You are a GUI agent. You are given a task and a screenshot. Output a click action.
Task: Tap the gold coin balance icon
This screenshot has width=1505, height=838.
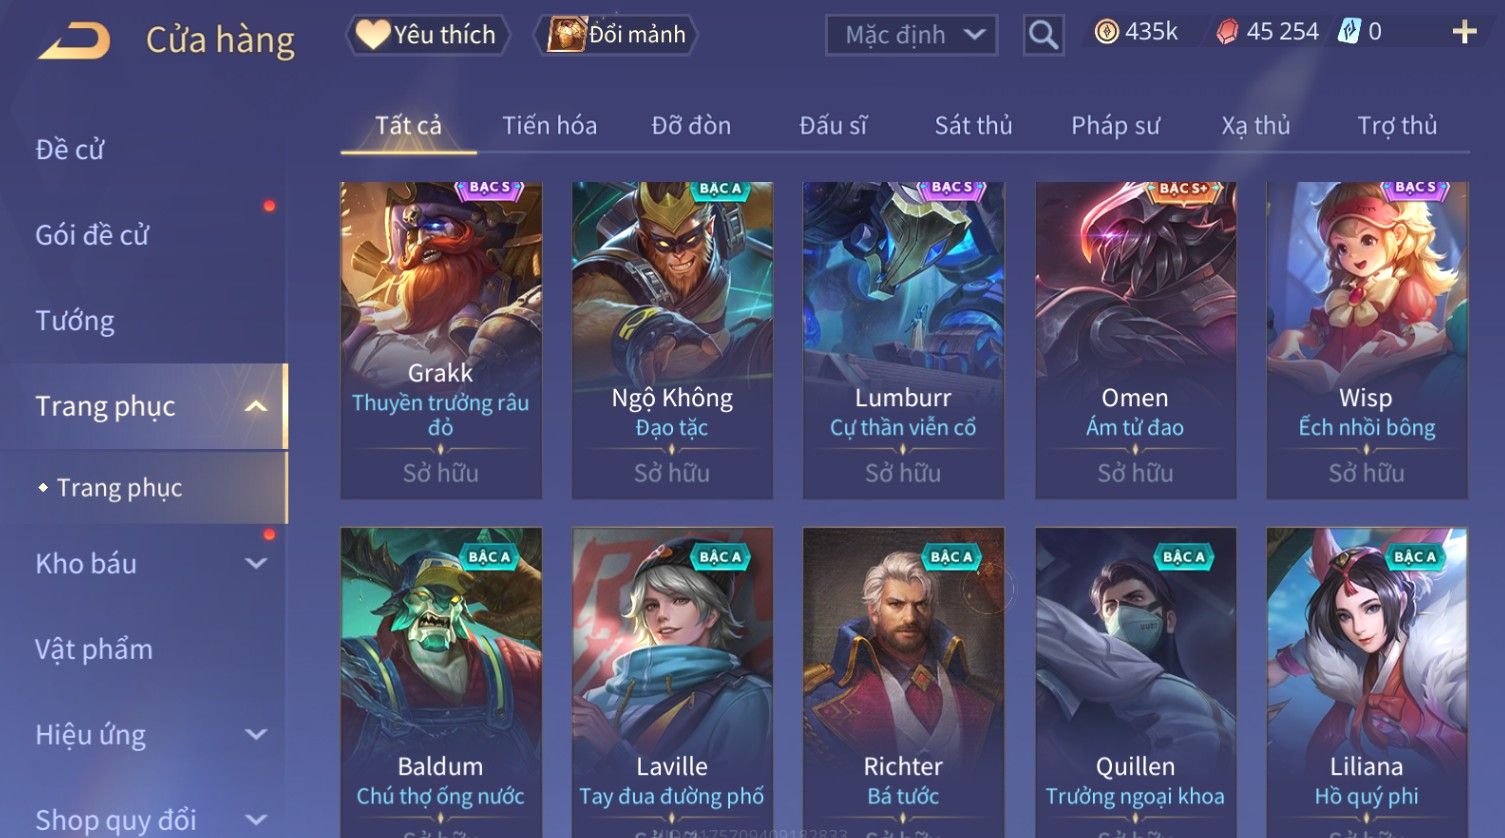1106,33
